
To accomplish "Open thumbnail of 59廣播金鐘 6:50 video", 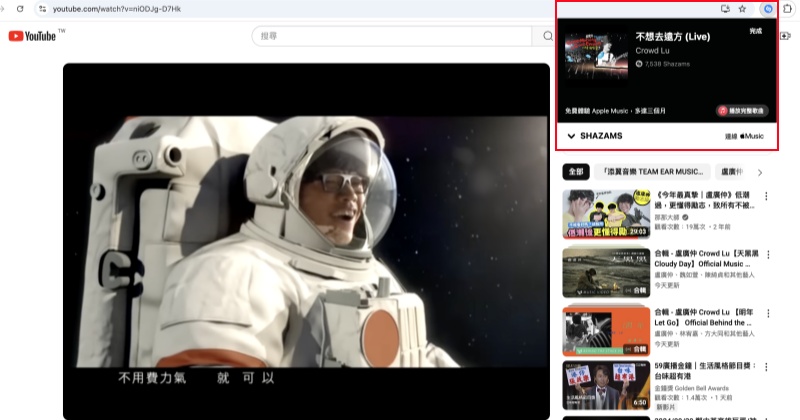I will [x=606, y=385].
